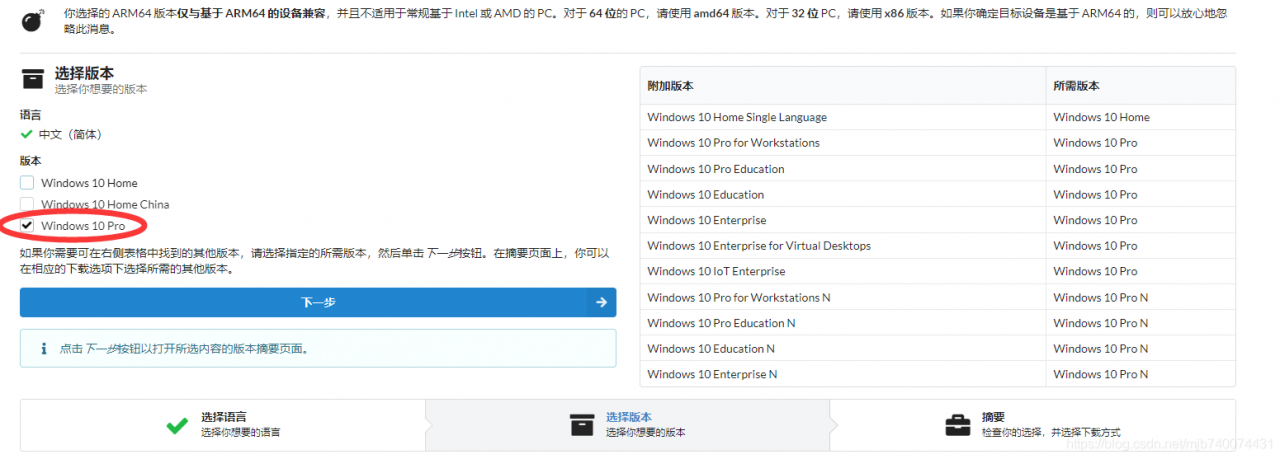Image resolution: width=1280 pixels, height=459 pixels.
Task: Click the arrow icon on the 下一步 button
Action: click(x=601, y=302)
